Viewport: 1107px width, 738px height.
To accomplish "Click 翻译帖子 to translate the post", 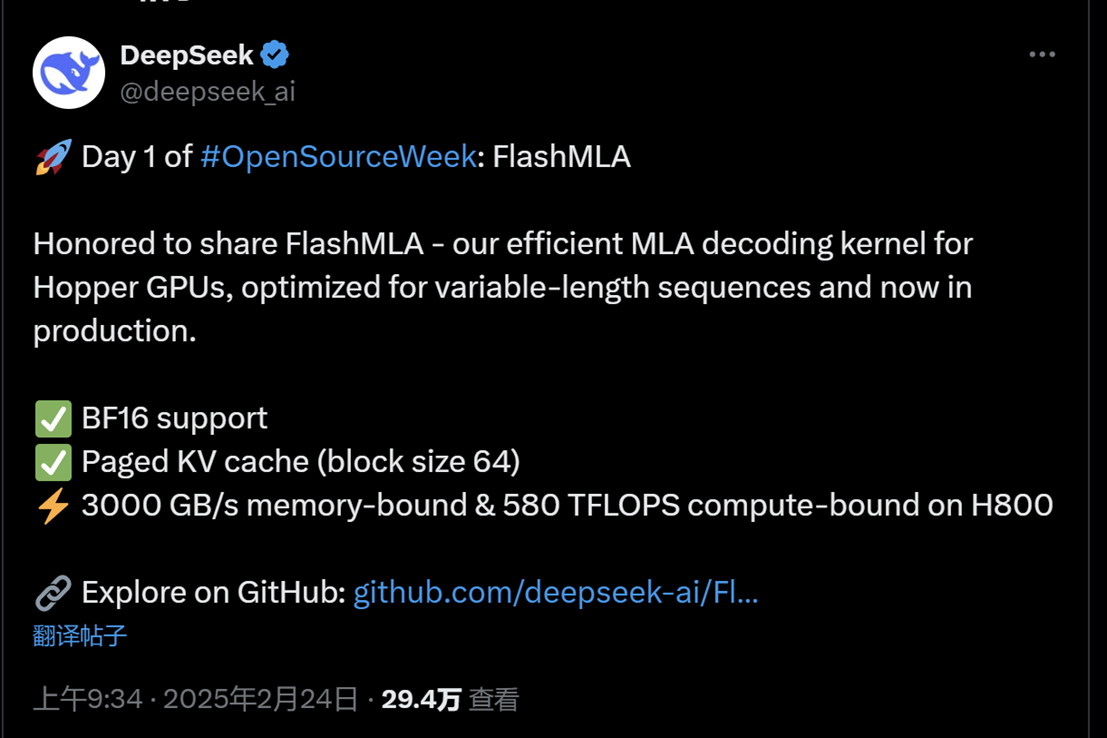I will [x=80, y=636].
